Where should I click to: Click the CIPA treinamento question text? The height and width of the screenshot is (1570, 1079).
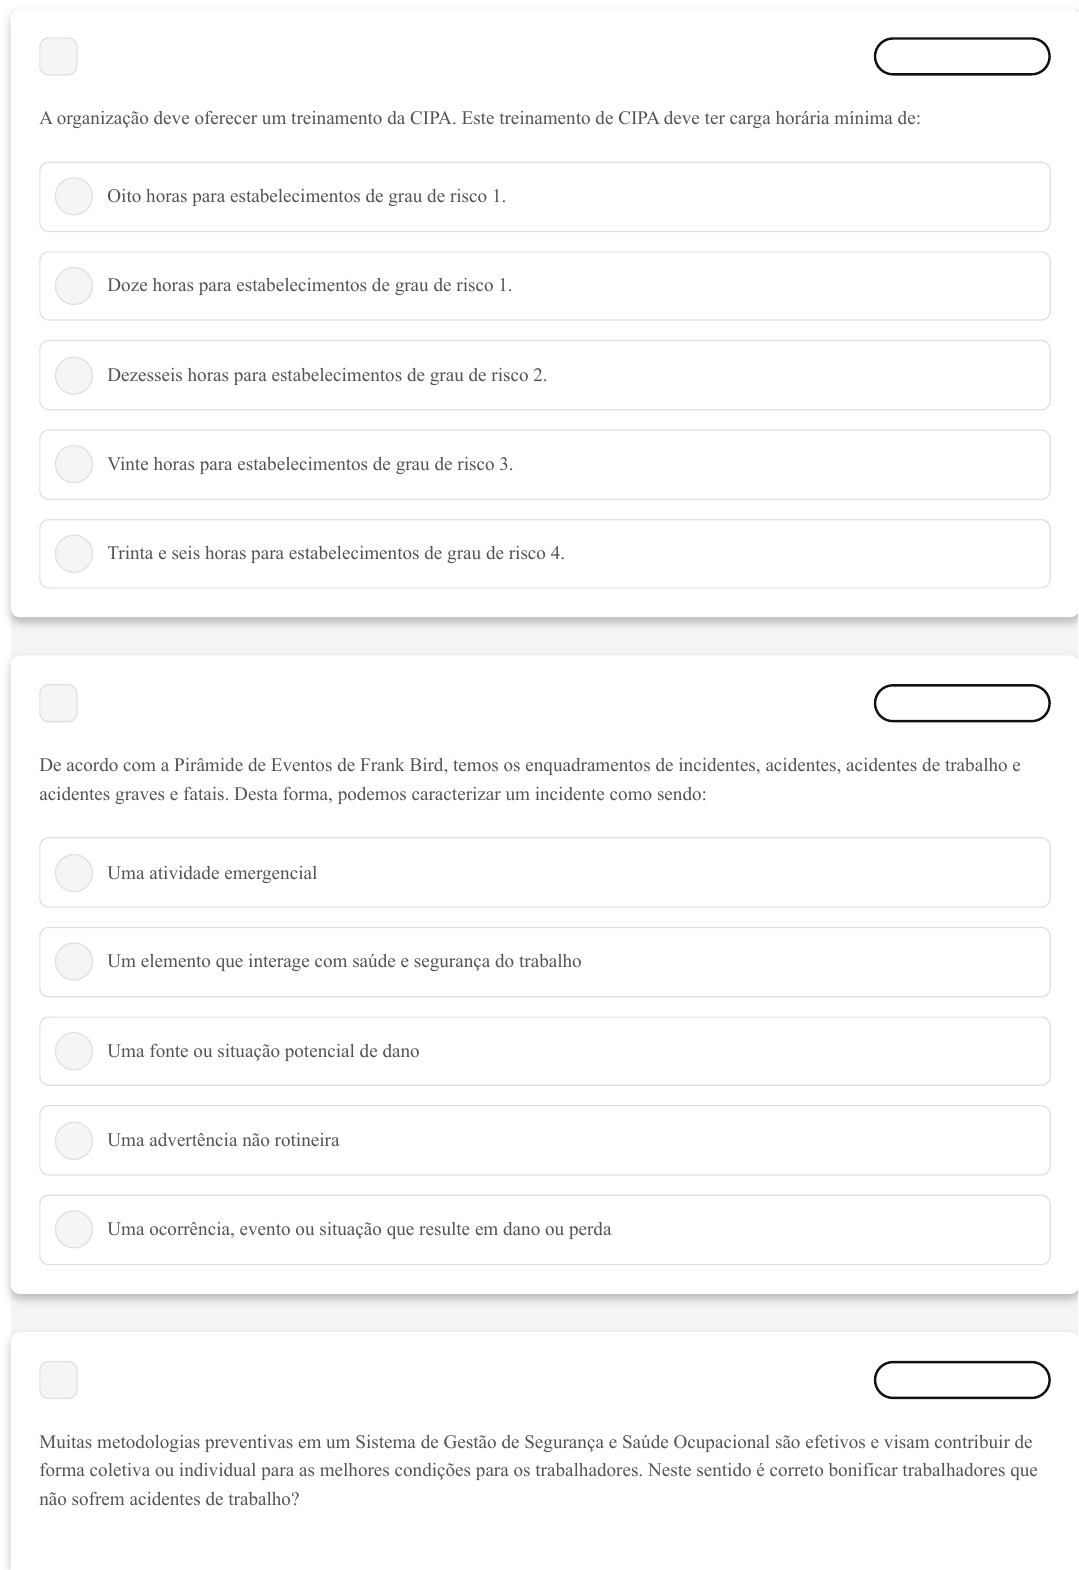click(x=479, y=119)
